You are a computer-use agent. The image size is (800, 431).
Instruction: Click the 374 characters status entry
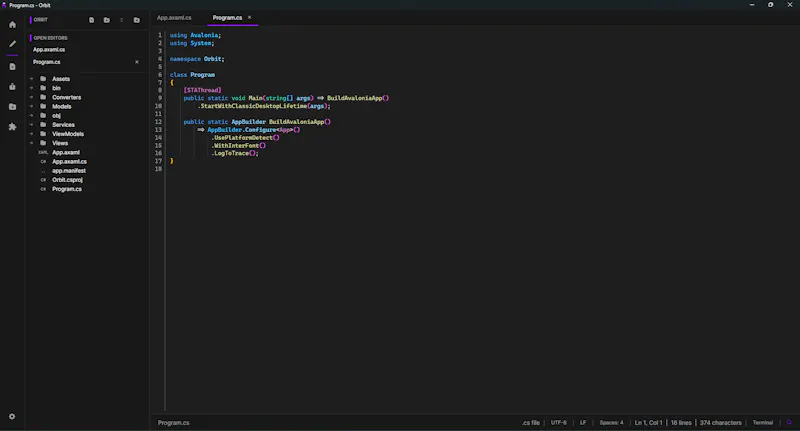tap(720, 422)
